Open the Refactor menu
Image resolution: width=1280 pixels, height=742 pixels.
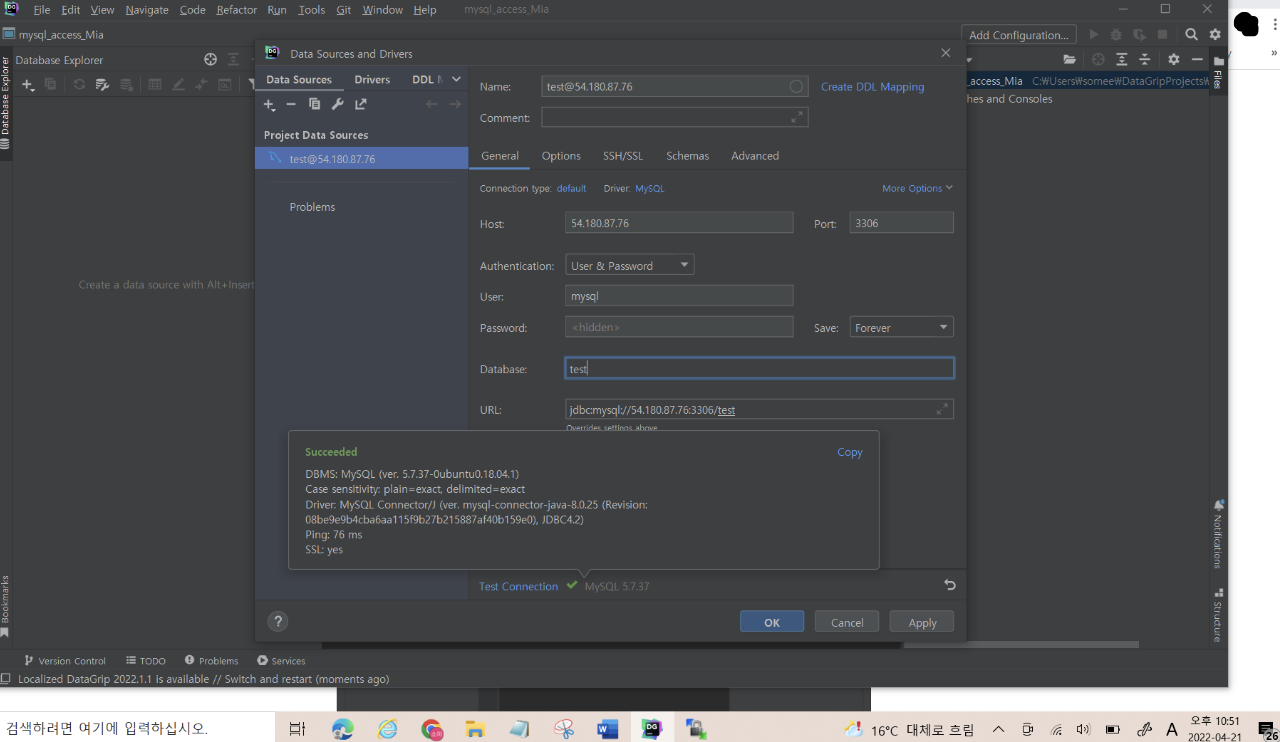click(x=236, y=10)
